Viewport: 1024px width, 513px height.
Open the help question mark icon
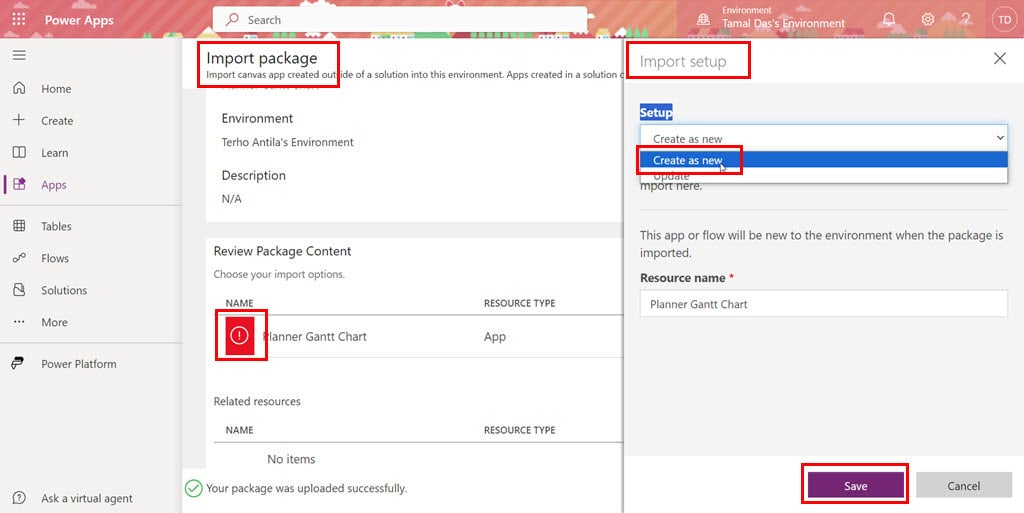pos(966,20)
